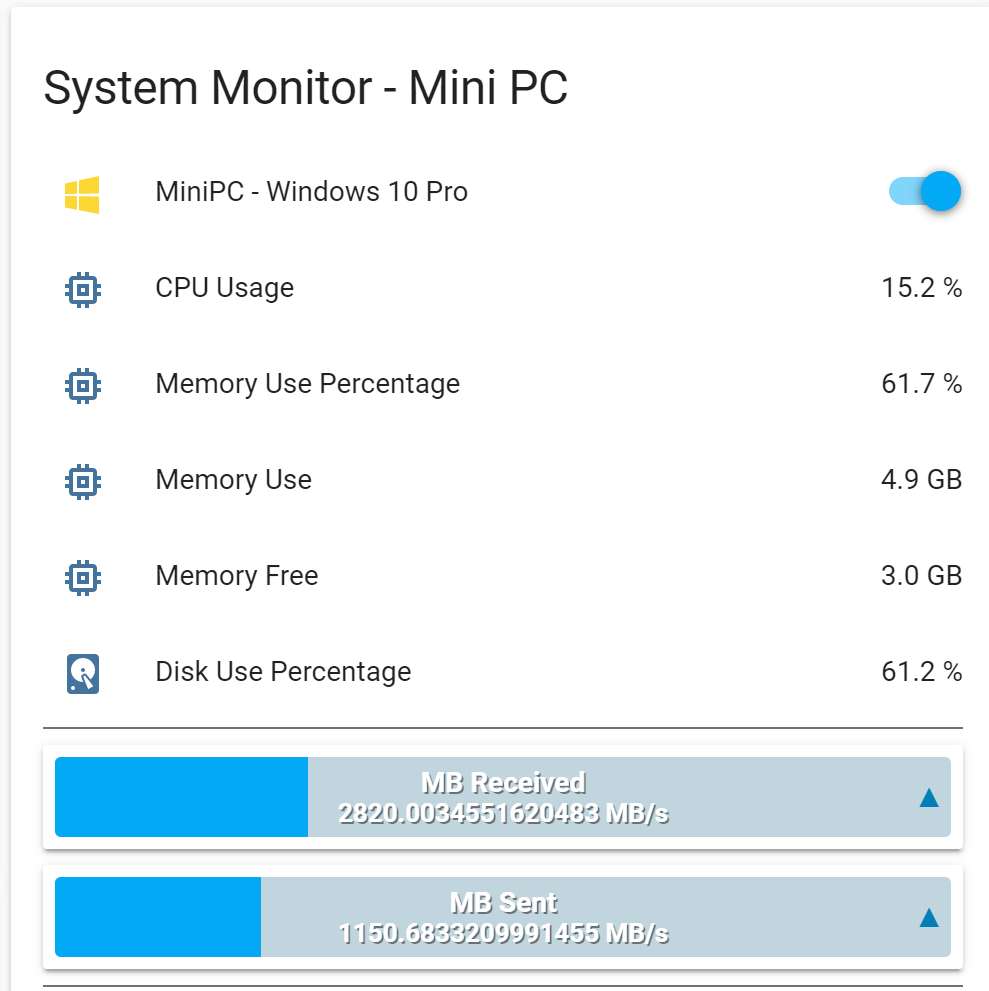Click the MiniPC - Windows 10 Pro label
Image resolution: width=989 pixels, height=991 pixels.
click(311, 192)
